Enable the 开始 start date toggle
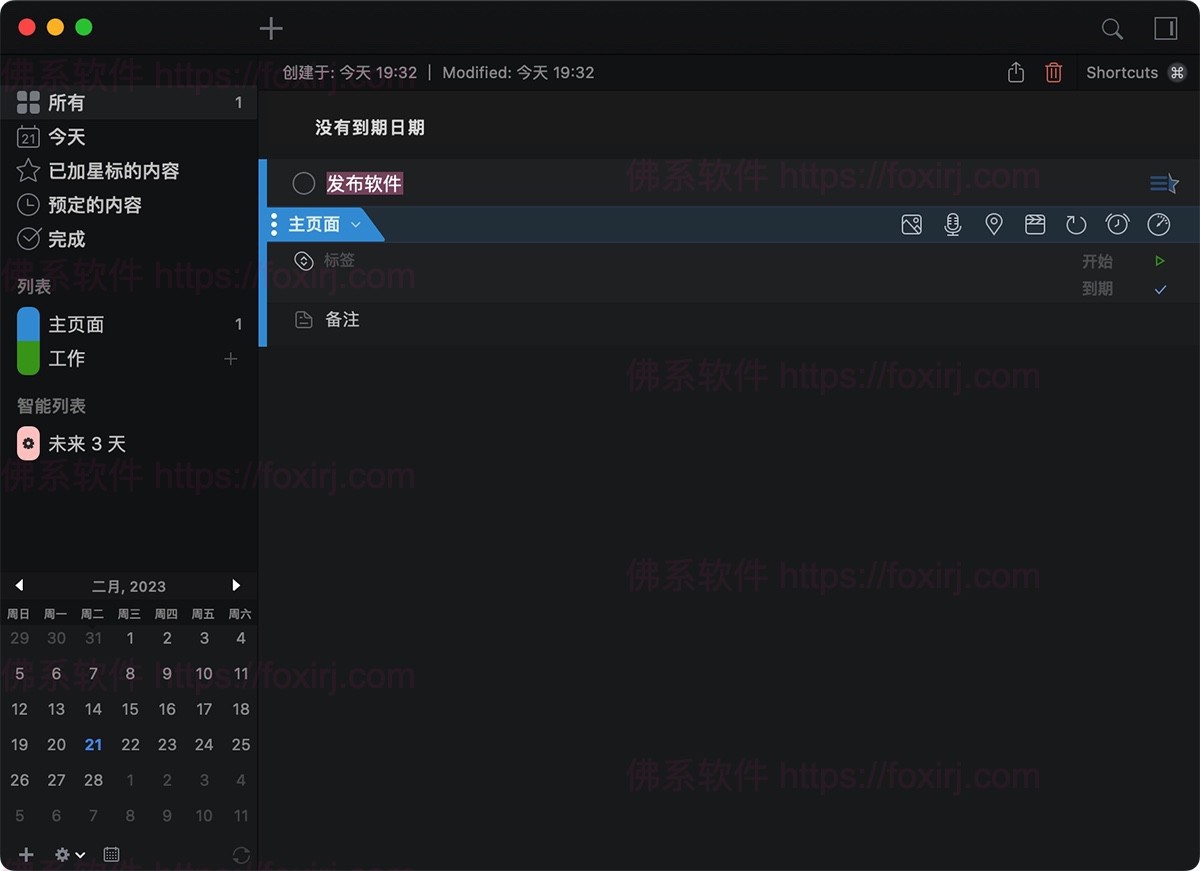 point(1159,260)
